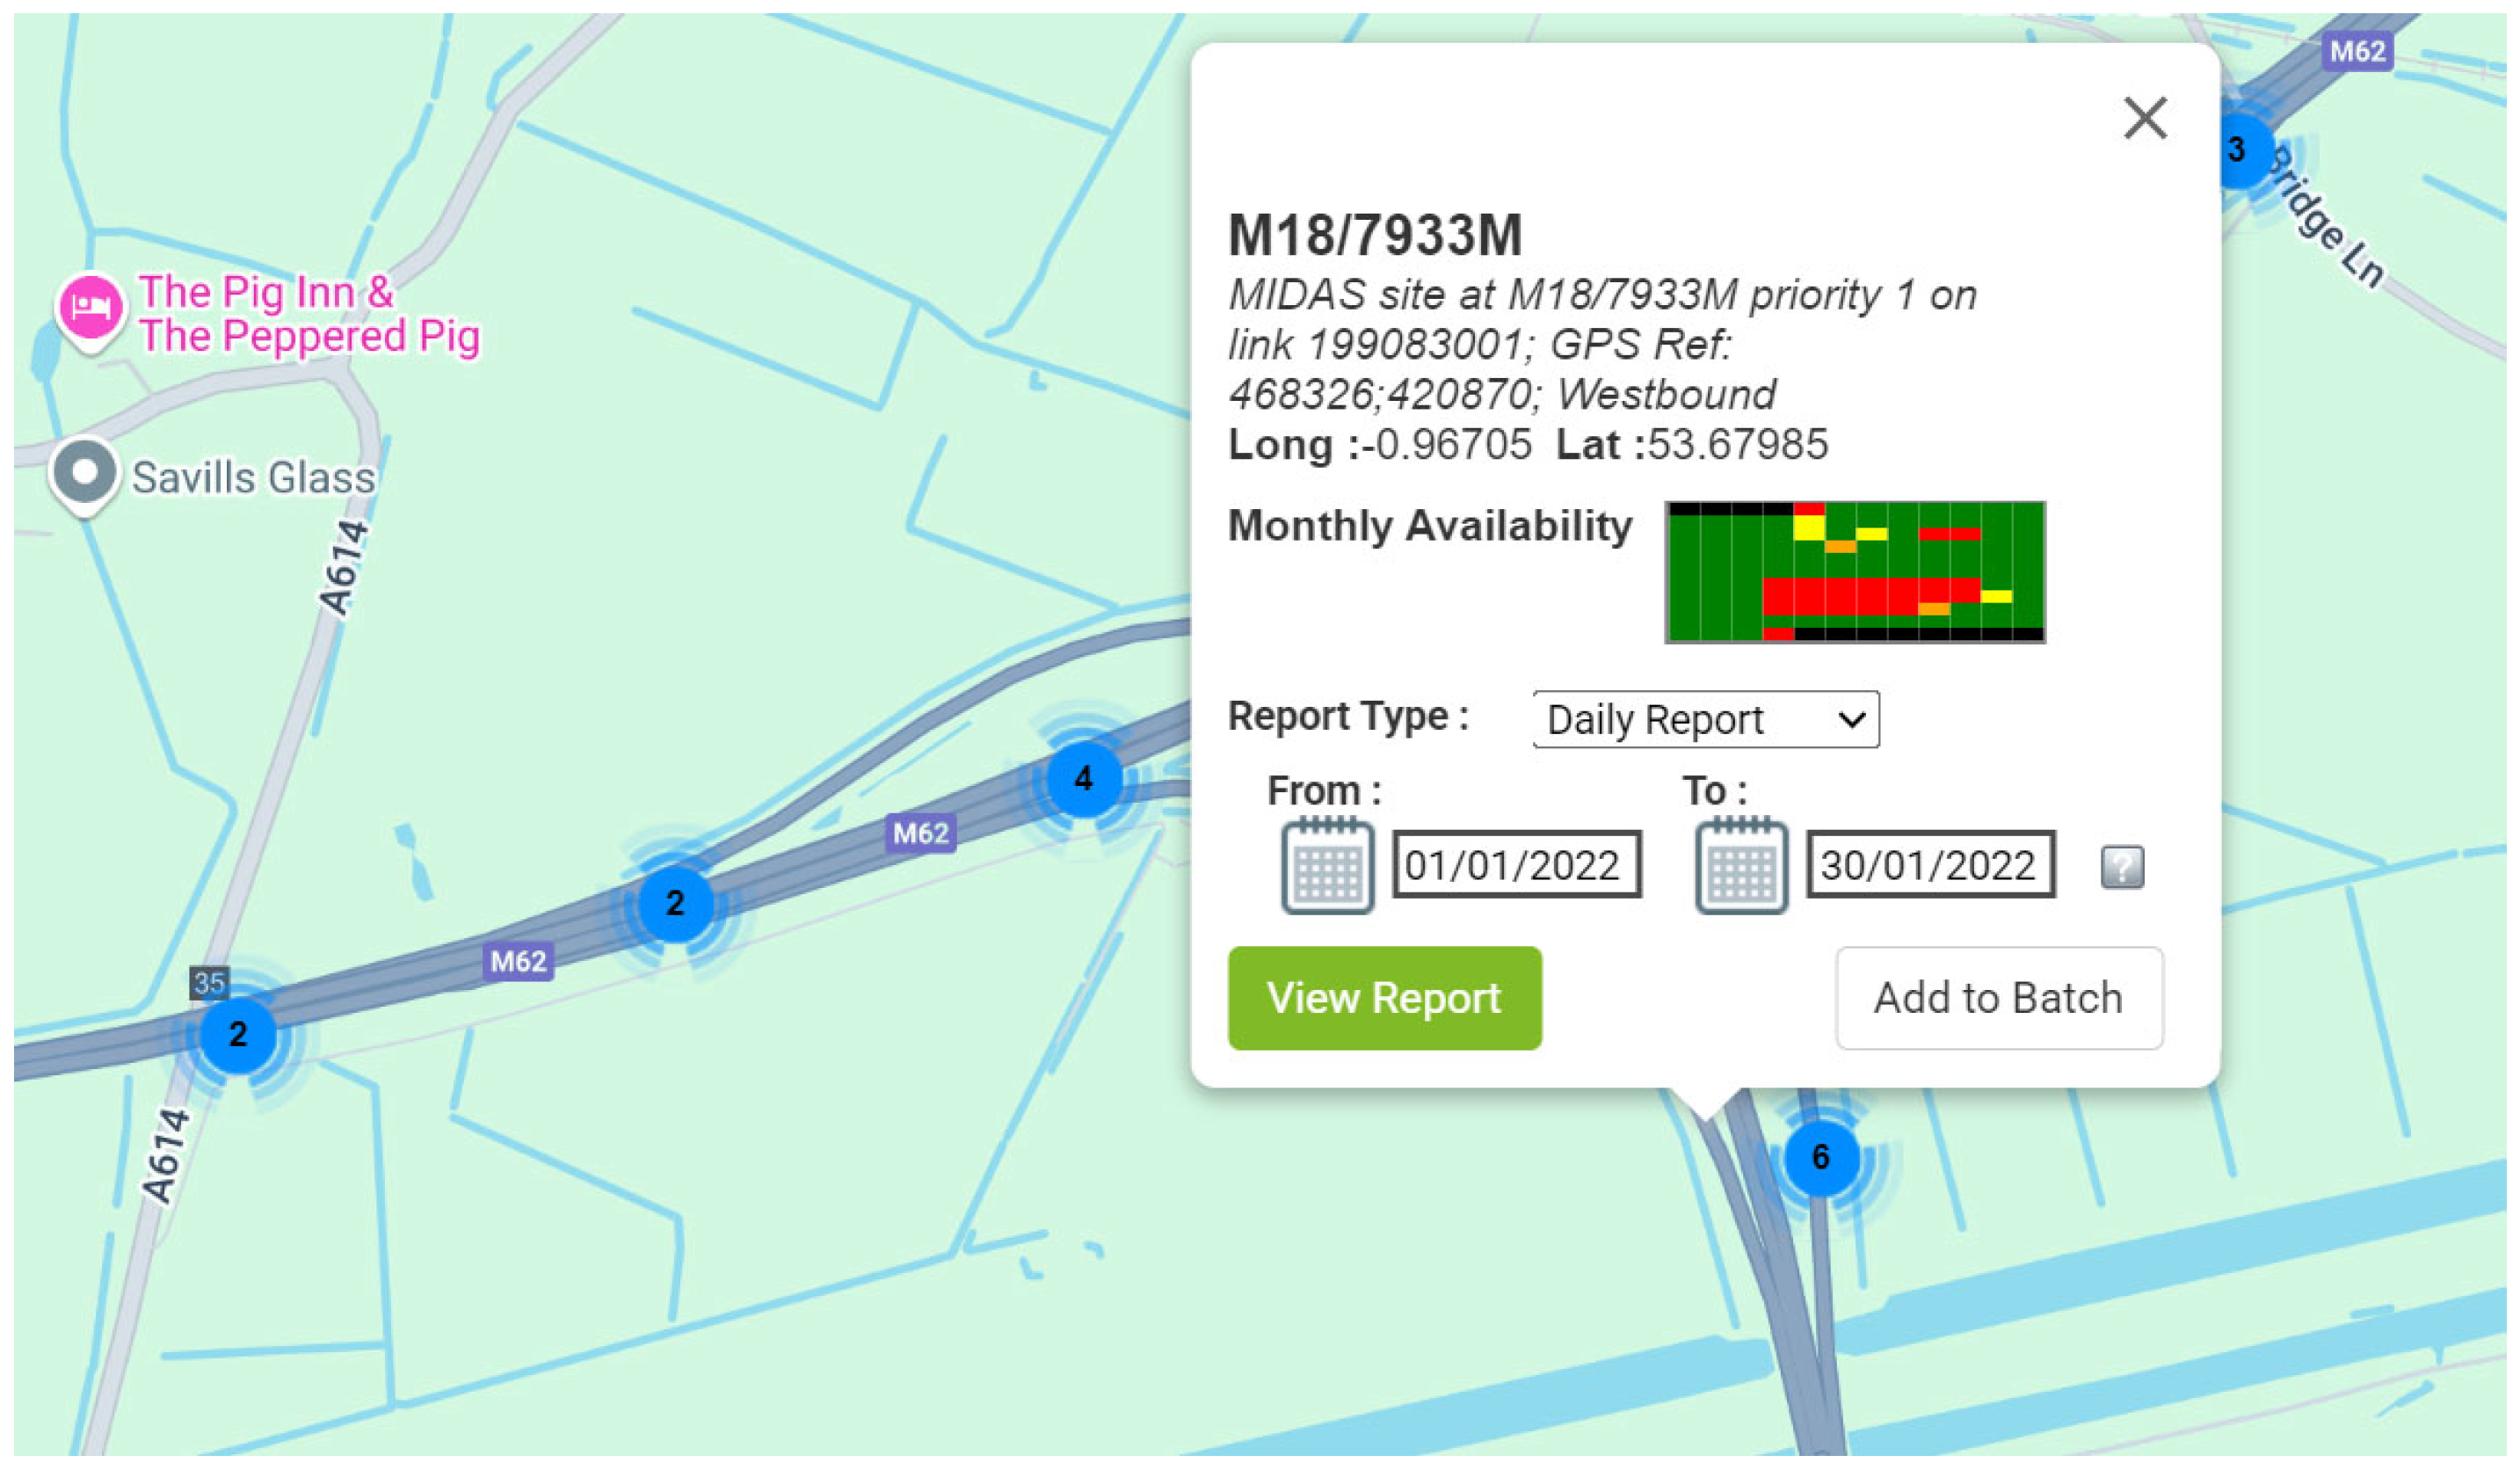Viewport: 2520px width, 1470px height.
Task: Click the Savills Glass location pin
Action: [x=85, y=473]
